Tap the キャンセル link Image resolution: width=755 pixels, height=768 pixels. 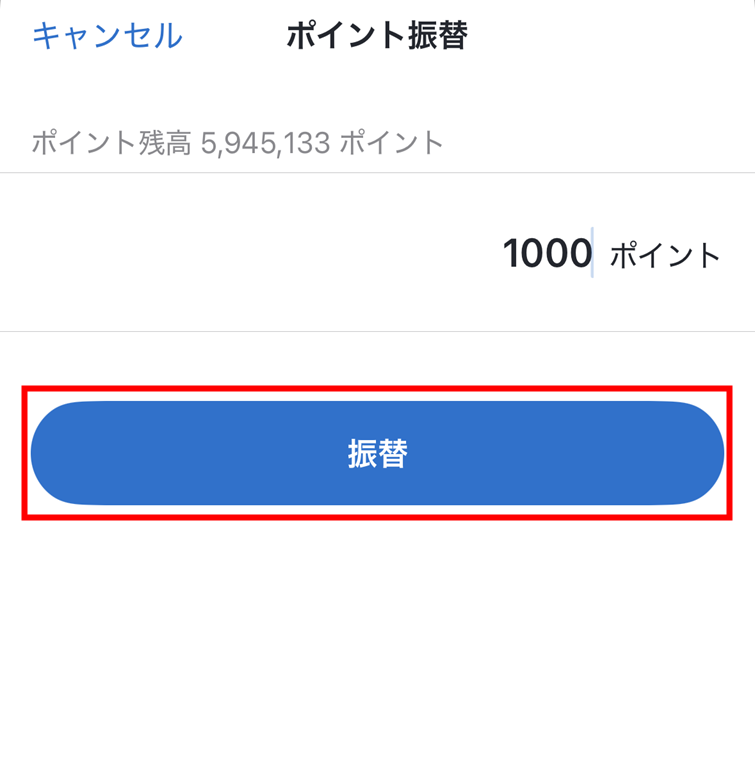[x=107, y=36]
